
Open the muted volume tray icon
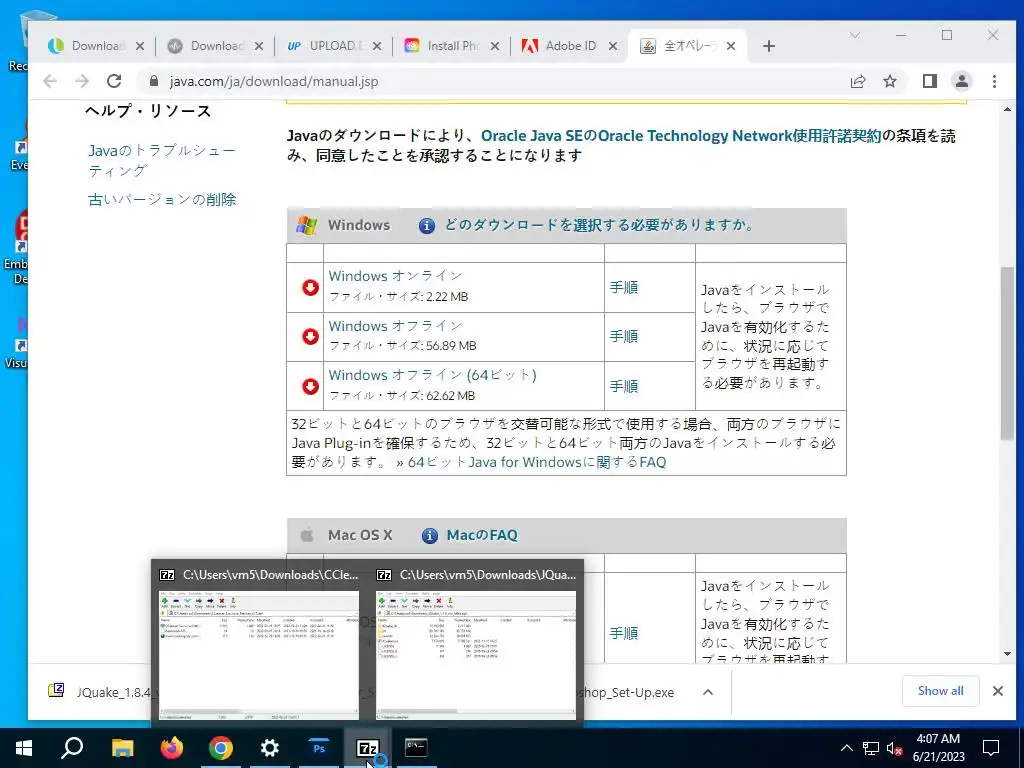click(894, 748)
